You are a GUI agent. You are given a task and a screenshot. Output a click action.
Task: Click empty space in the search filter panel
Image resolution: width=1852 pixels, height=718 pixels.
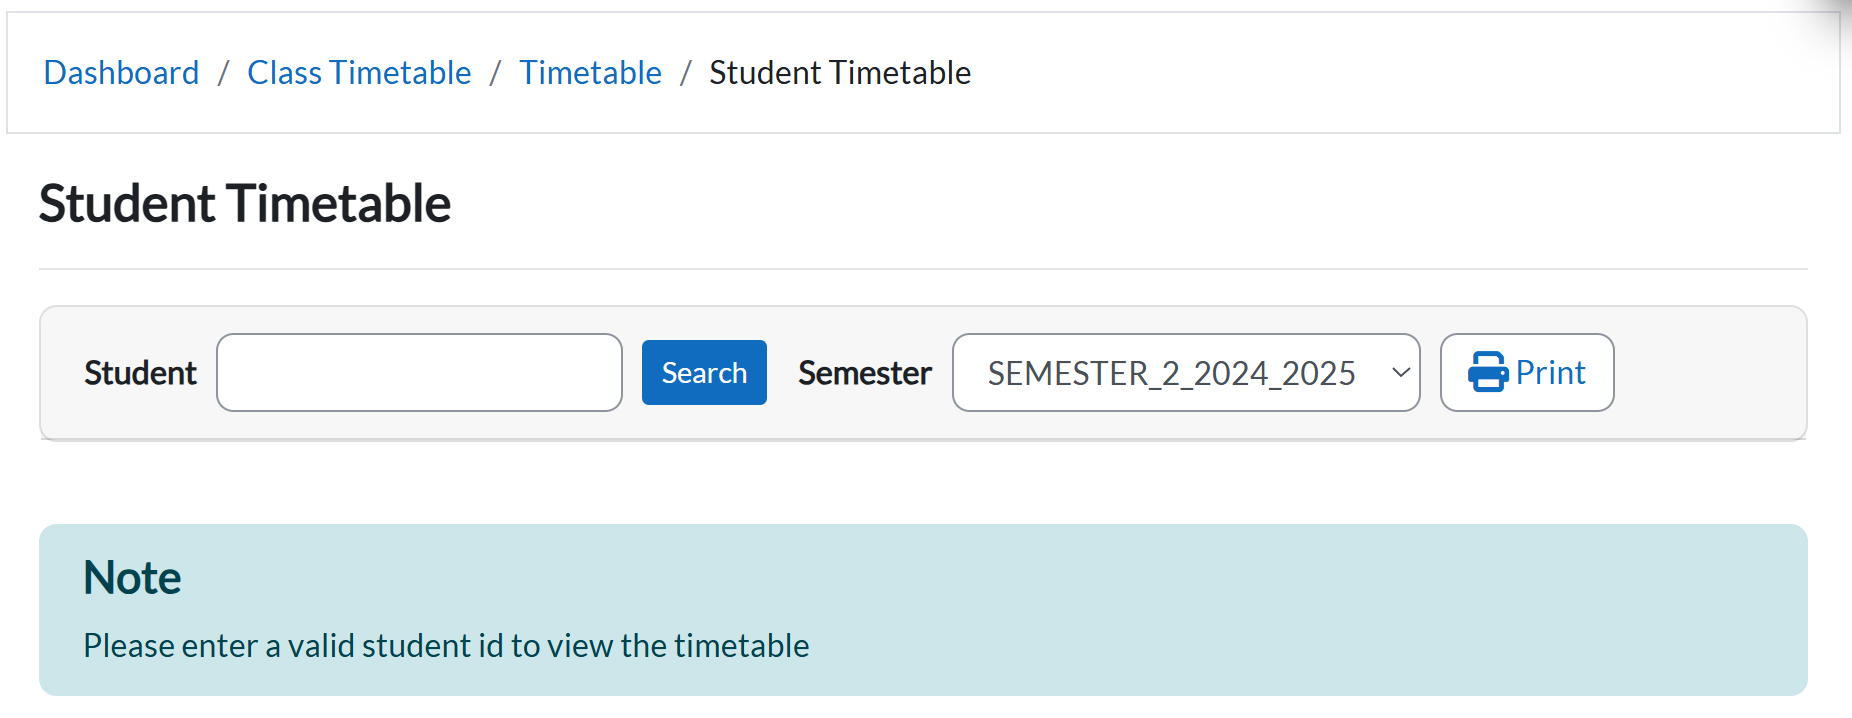(1710, 372)
